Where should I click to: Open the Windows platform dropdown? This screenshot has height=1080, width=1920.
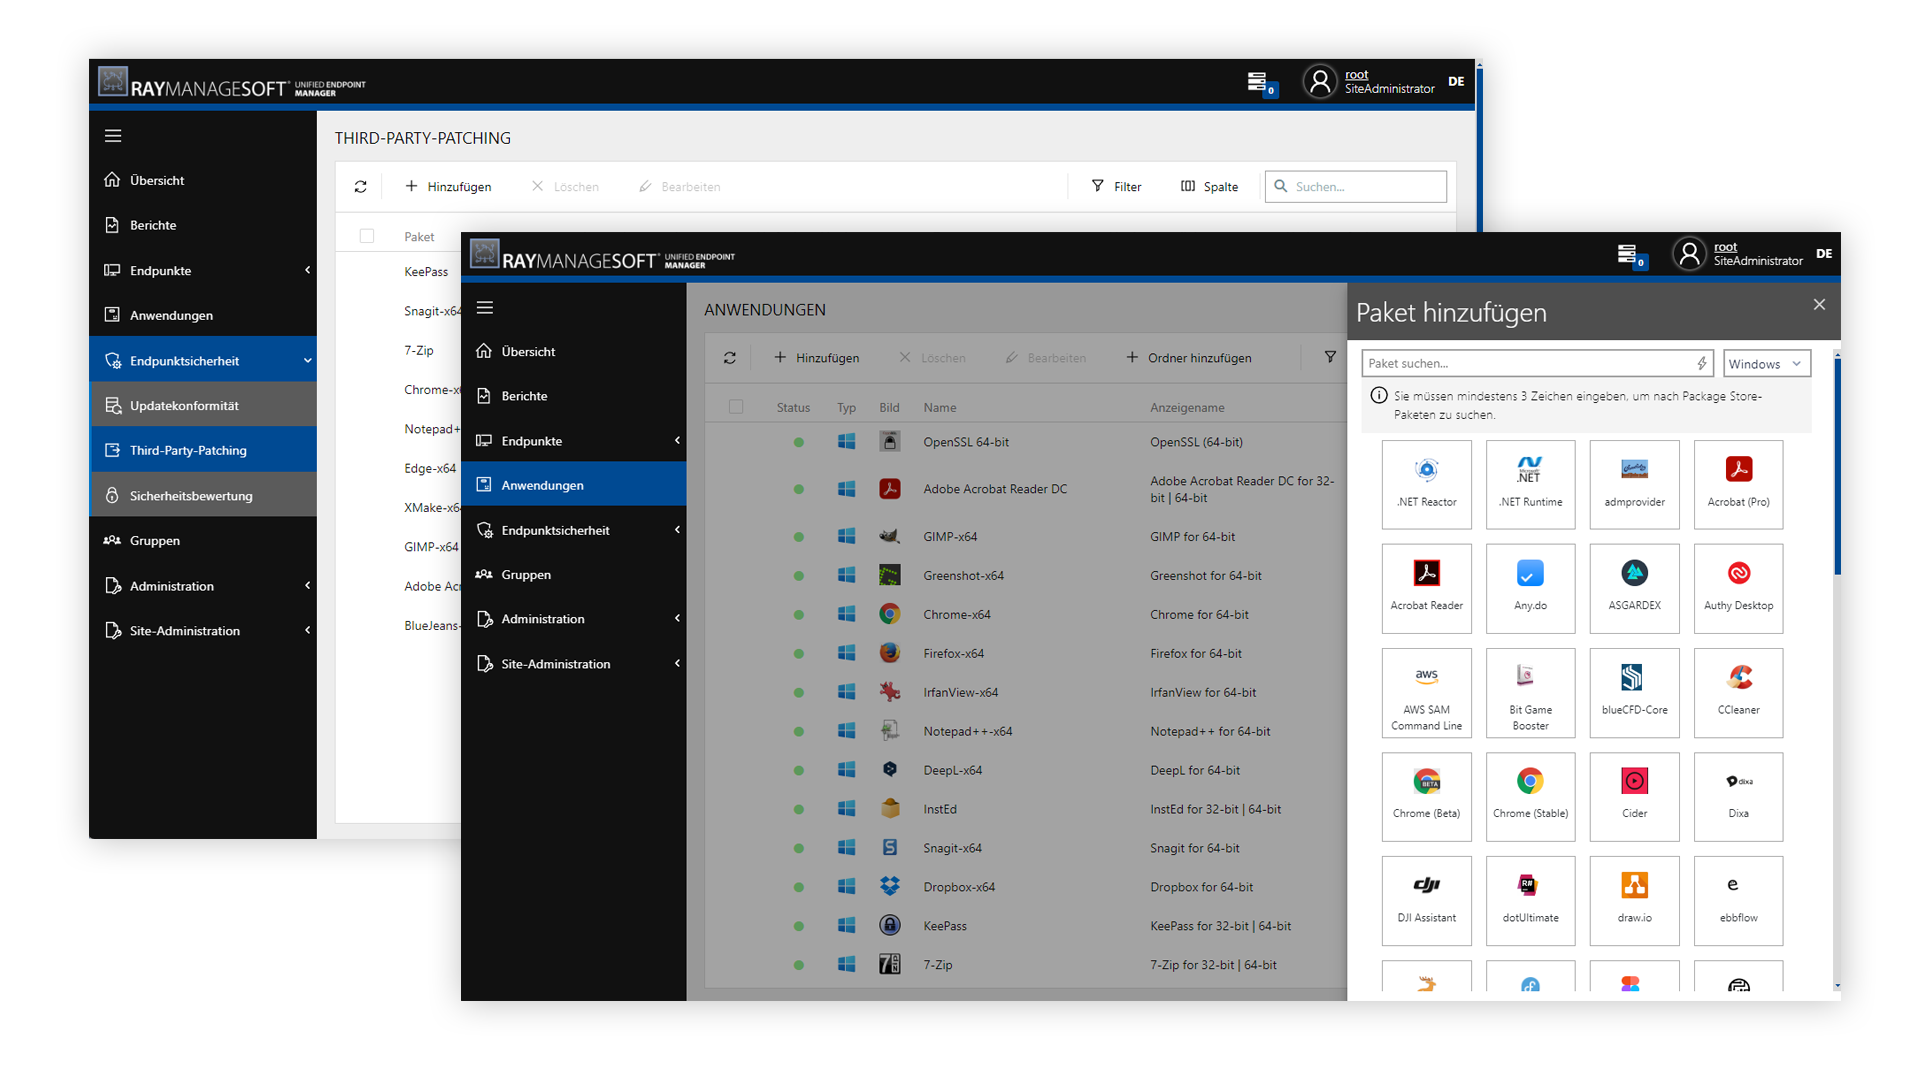tap(1766, 364)
